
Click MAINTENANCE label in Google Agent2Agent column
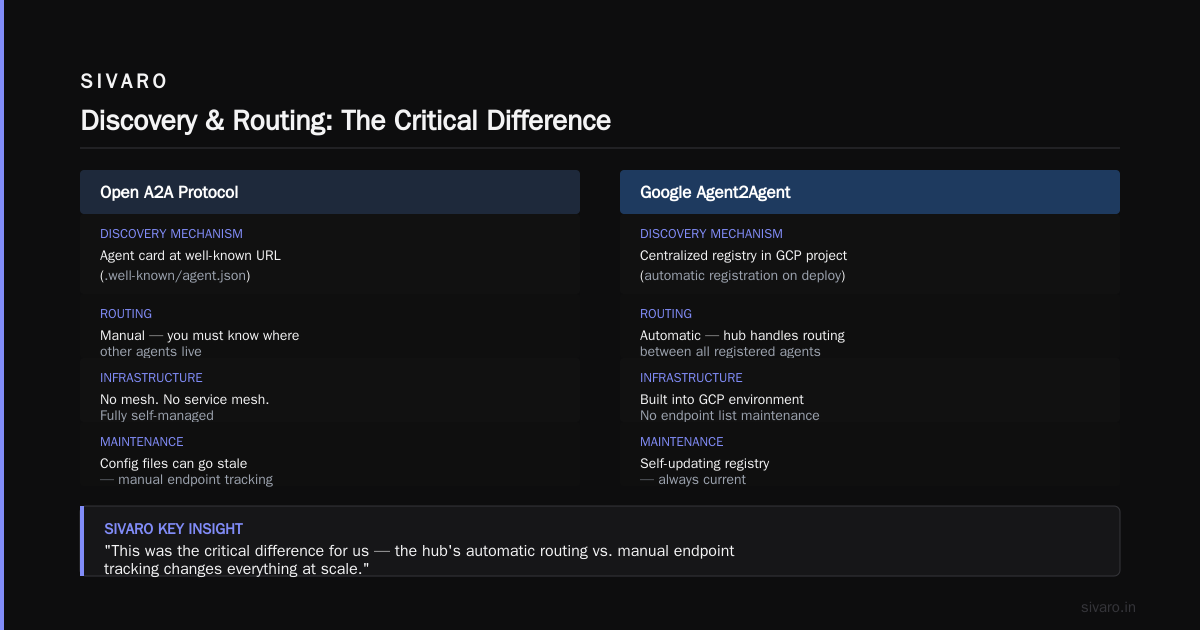[x=681, y=442]
